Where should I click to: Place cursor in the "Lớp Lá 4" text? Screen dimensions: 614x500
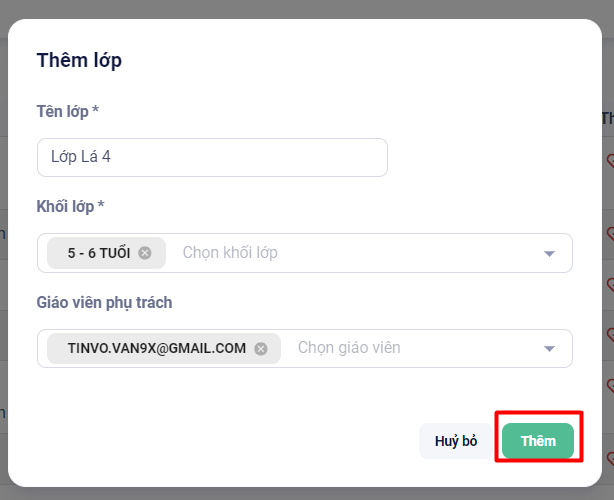pos(88,157)
